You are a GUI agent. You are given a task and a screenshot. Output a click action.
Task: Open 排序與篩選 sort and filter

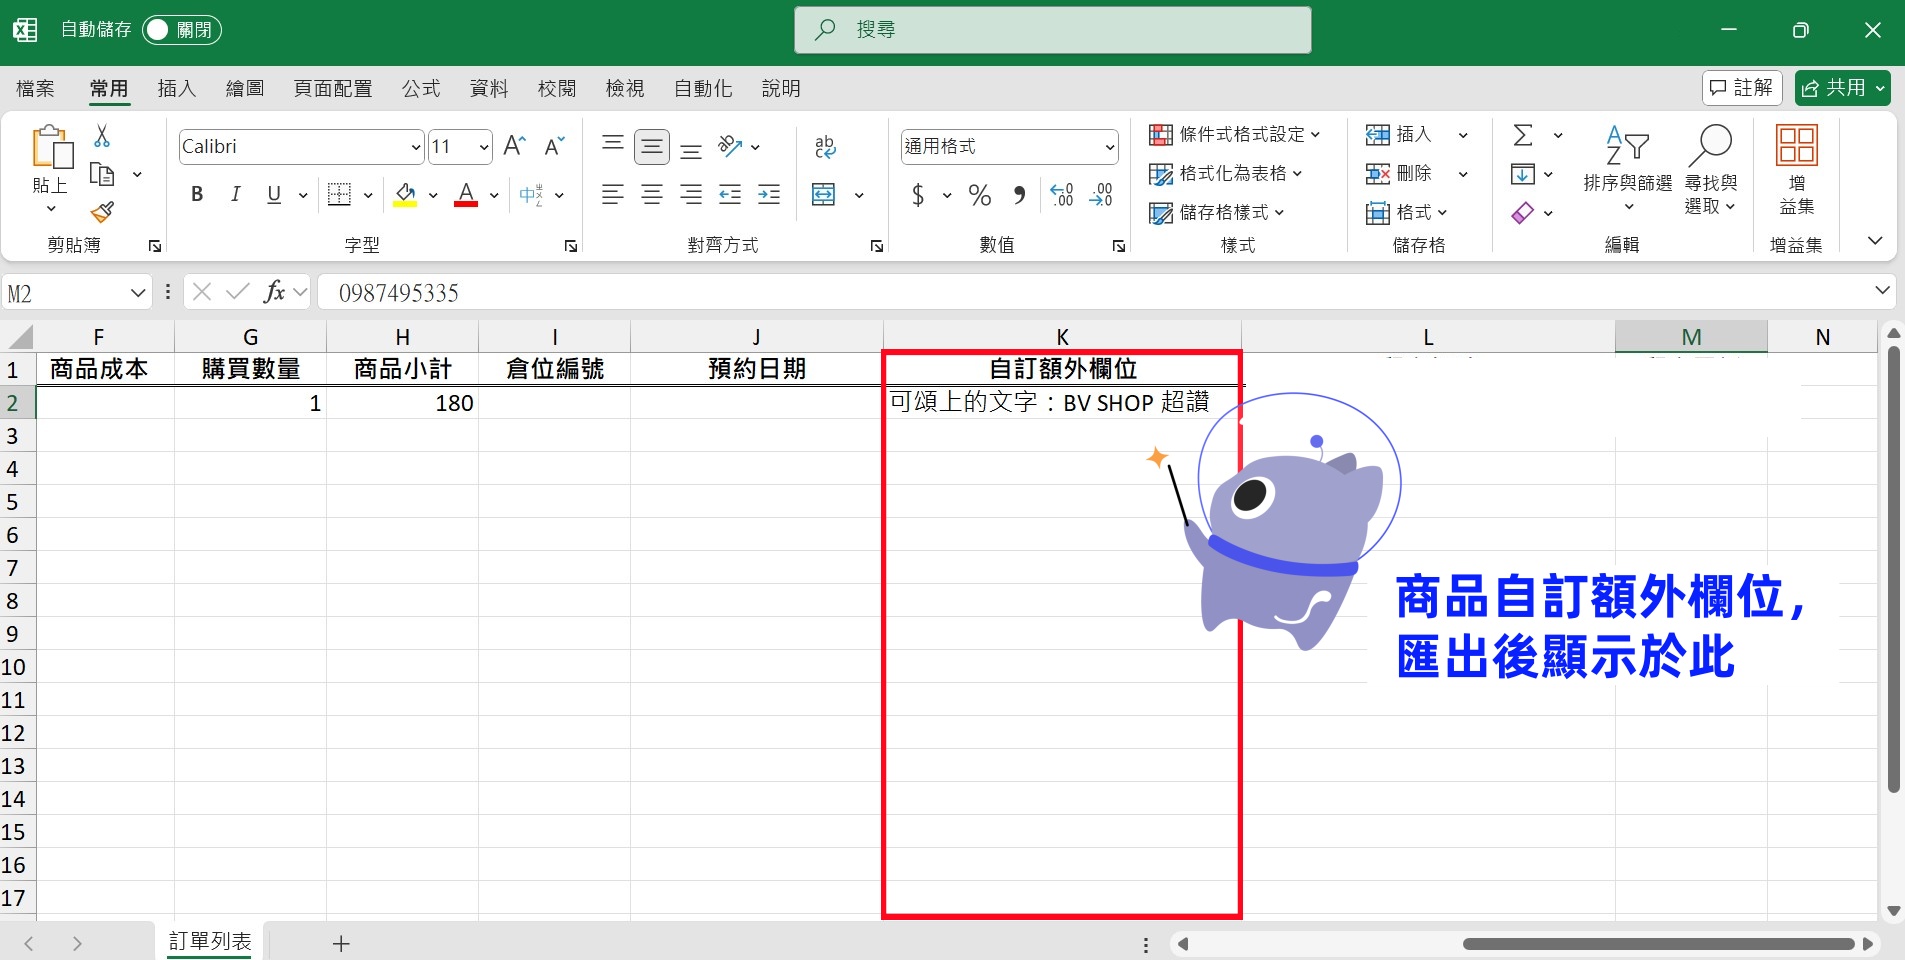[x=1628, y=168]
